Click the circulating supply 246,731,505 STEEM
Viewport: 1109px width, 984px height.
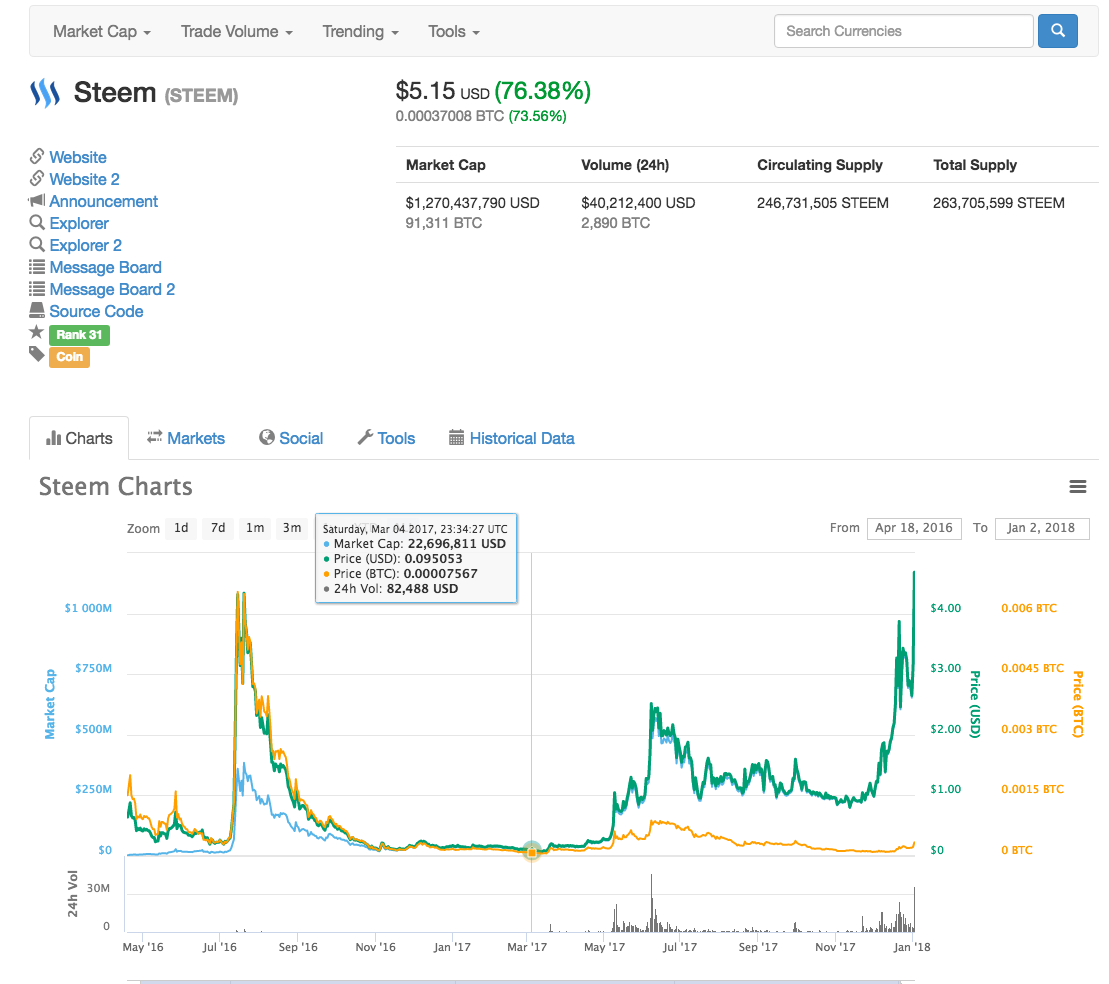tap(823, 203)
